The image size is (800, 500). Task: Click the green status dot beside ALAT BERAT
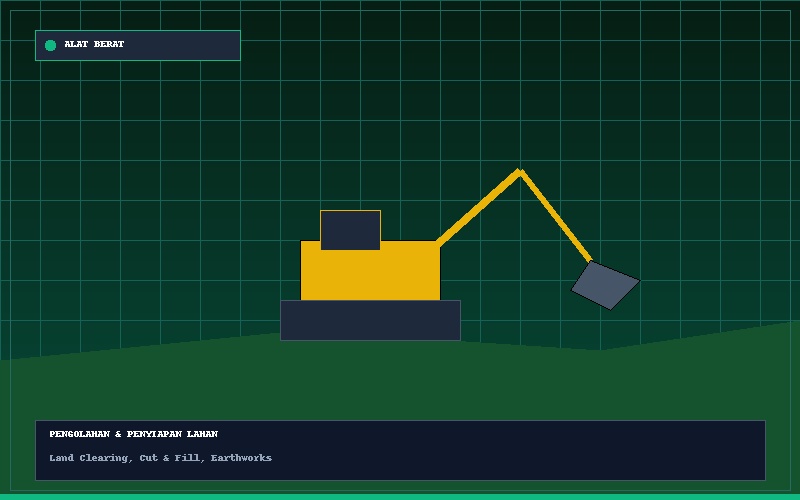50,45
